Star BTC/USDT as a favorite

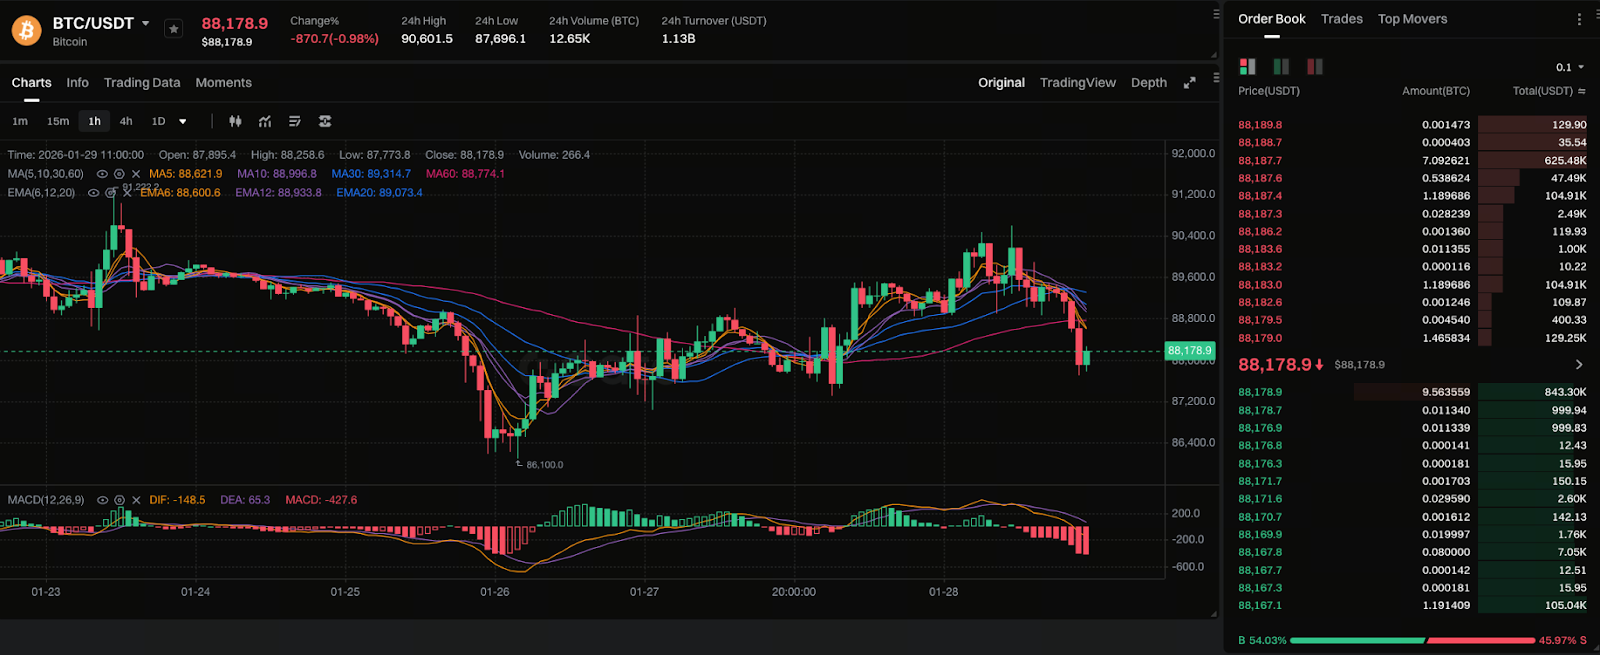pos(174,29)
